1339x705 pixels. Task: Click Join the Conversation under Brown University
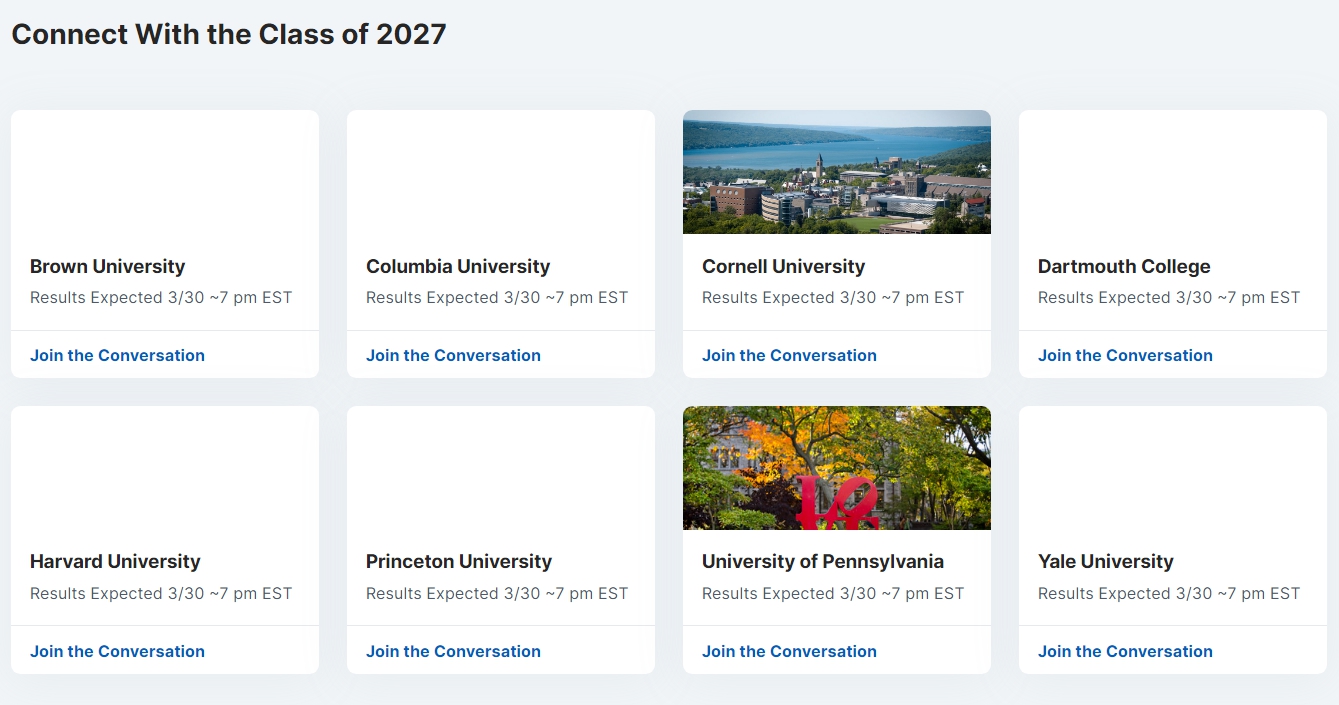click(x=117, y=355)
